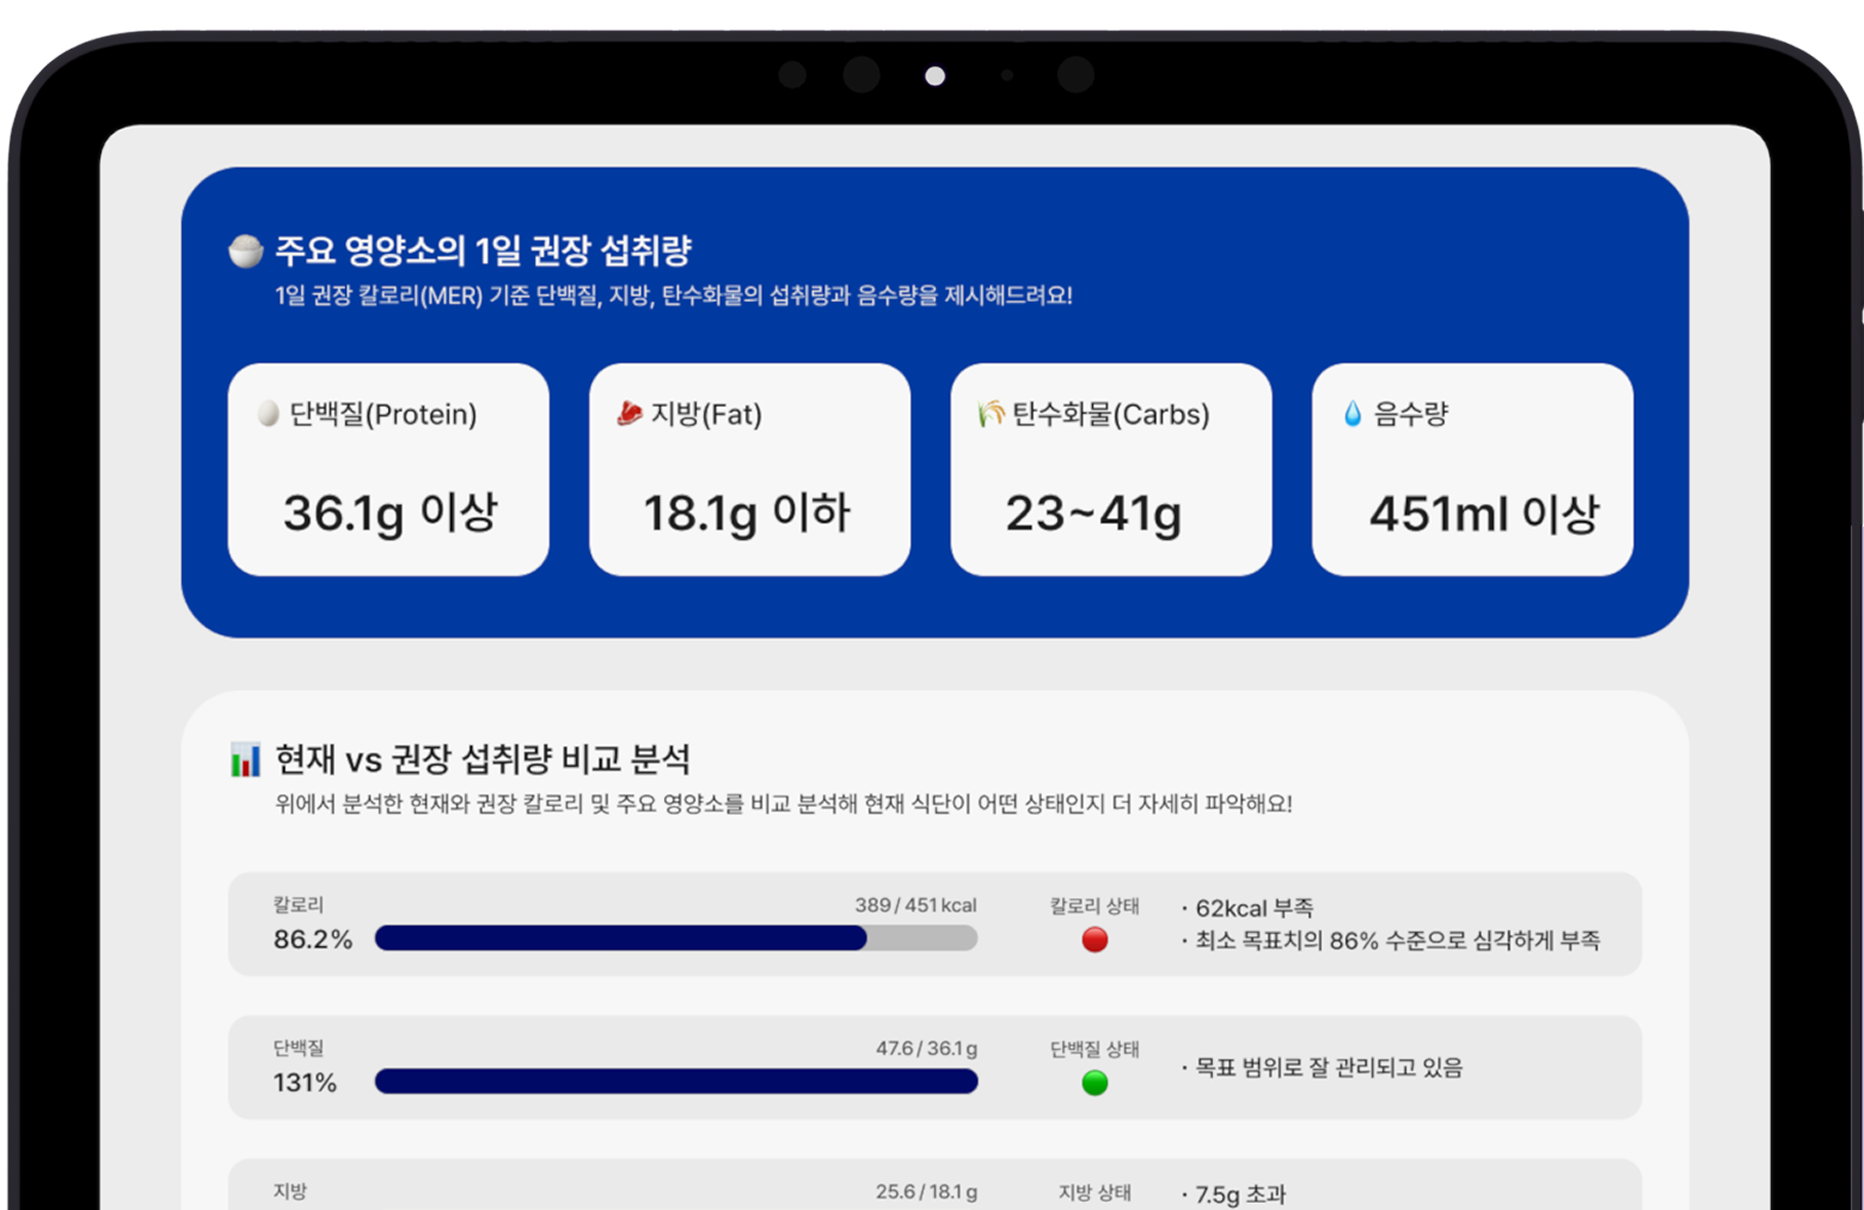
Task: Click the rice bowl icon beside recommended intake title
Action: tap(245, 251)
